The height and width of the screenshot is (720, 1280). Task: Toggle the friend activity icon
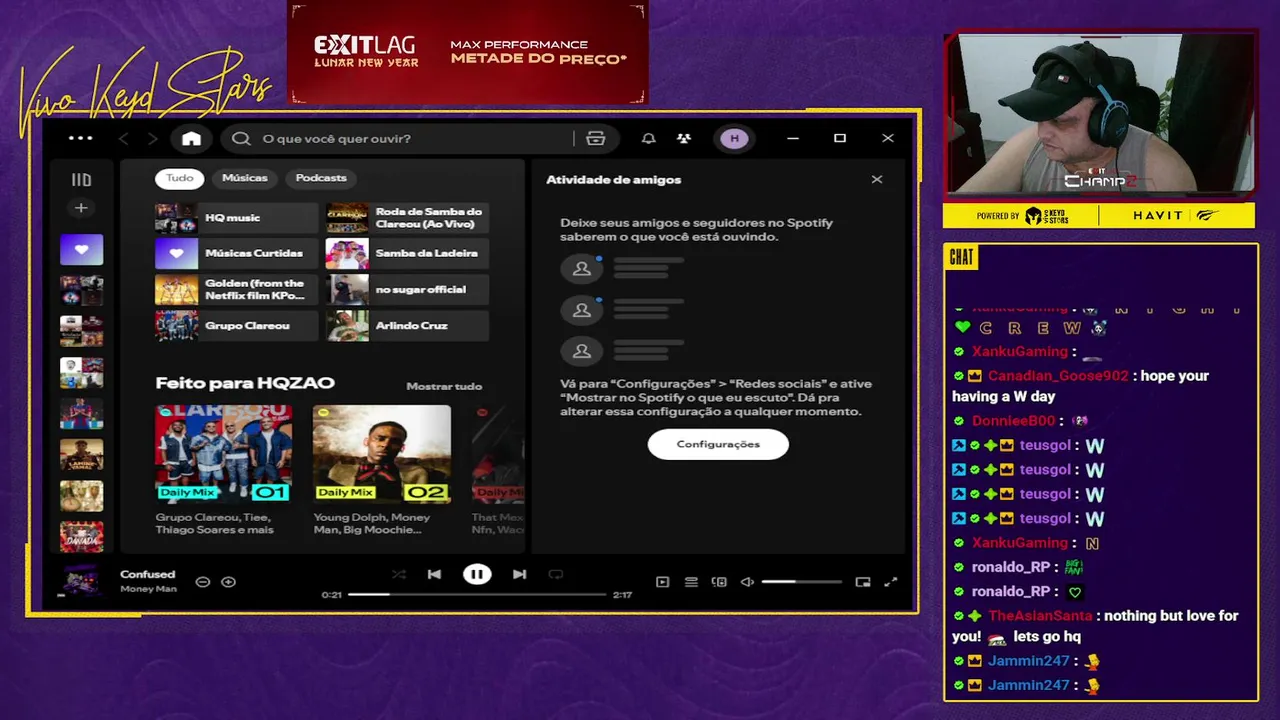(x=684, y=139)
